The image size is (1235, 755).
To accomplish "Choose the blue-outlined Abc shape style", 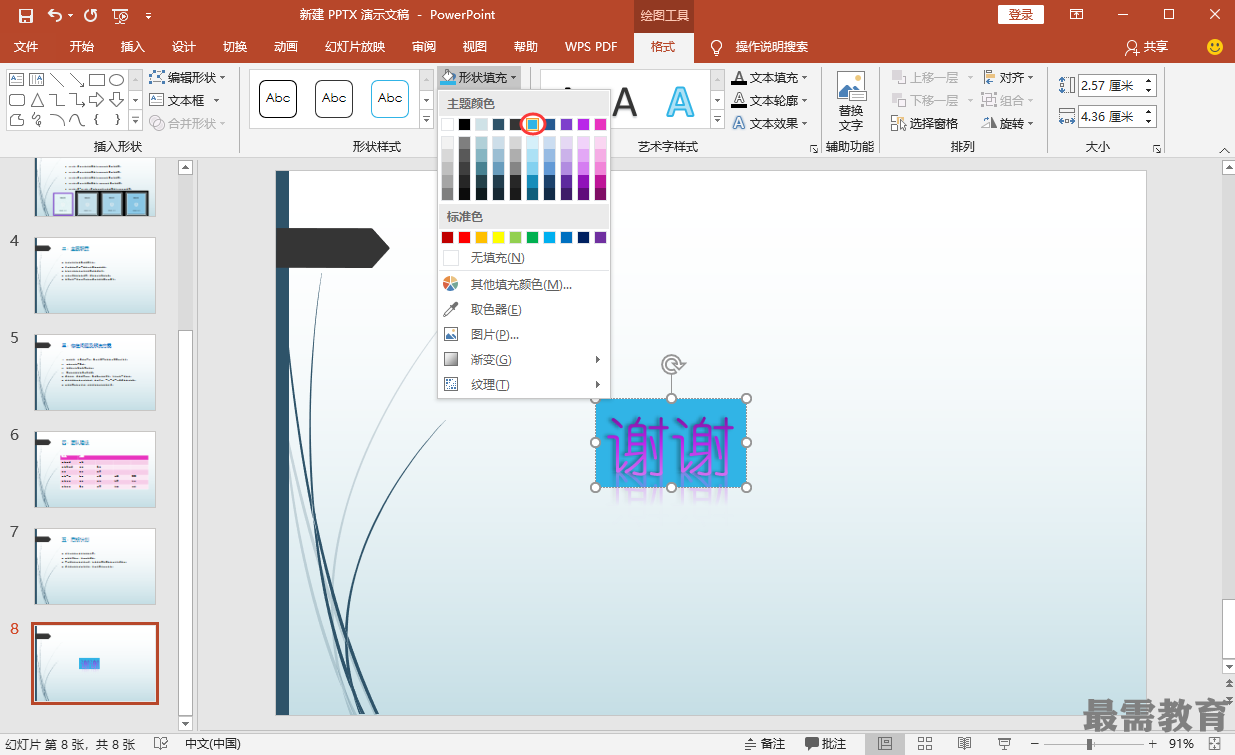I will [390, 98].
